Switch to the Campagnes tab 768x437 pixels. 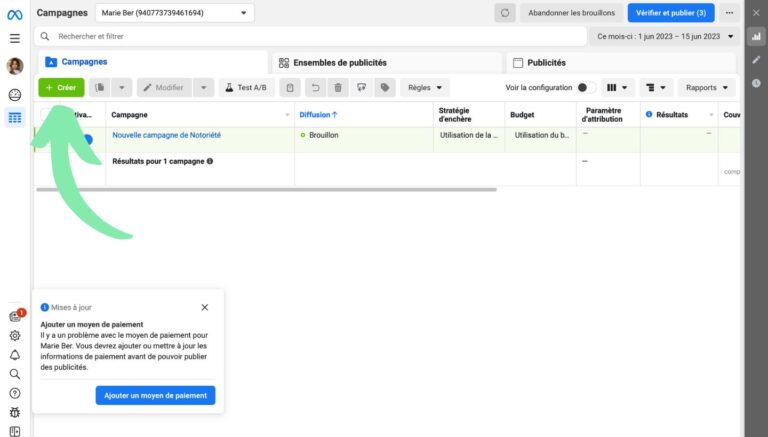coord(153,62)
